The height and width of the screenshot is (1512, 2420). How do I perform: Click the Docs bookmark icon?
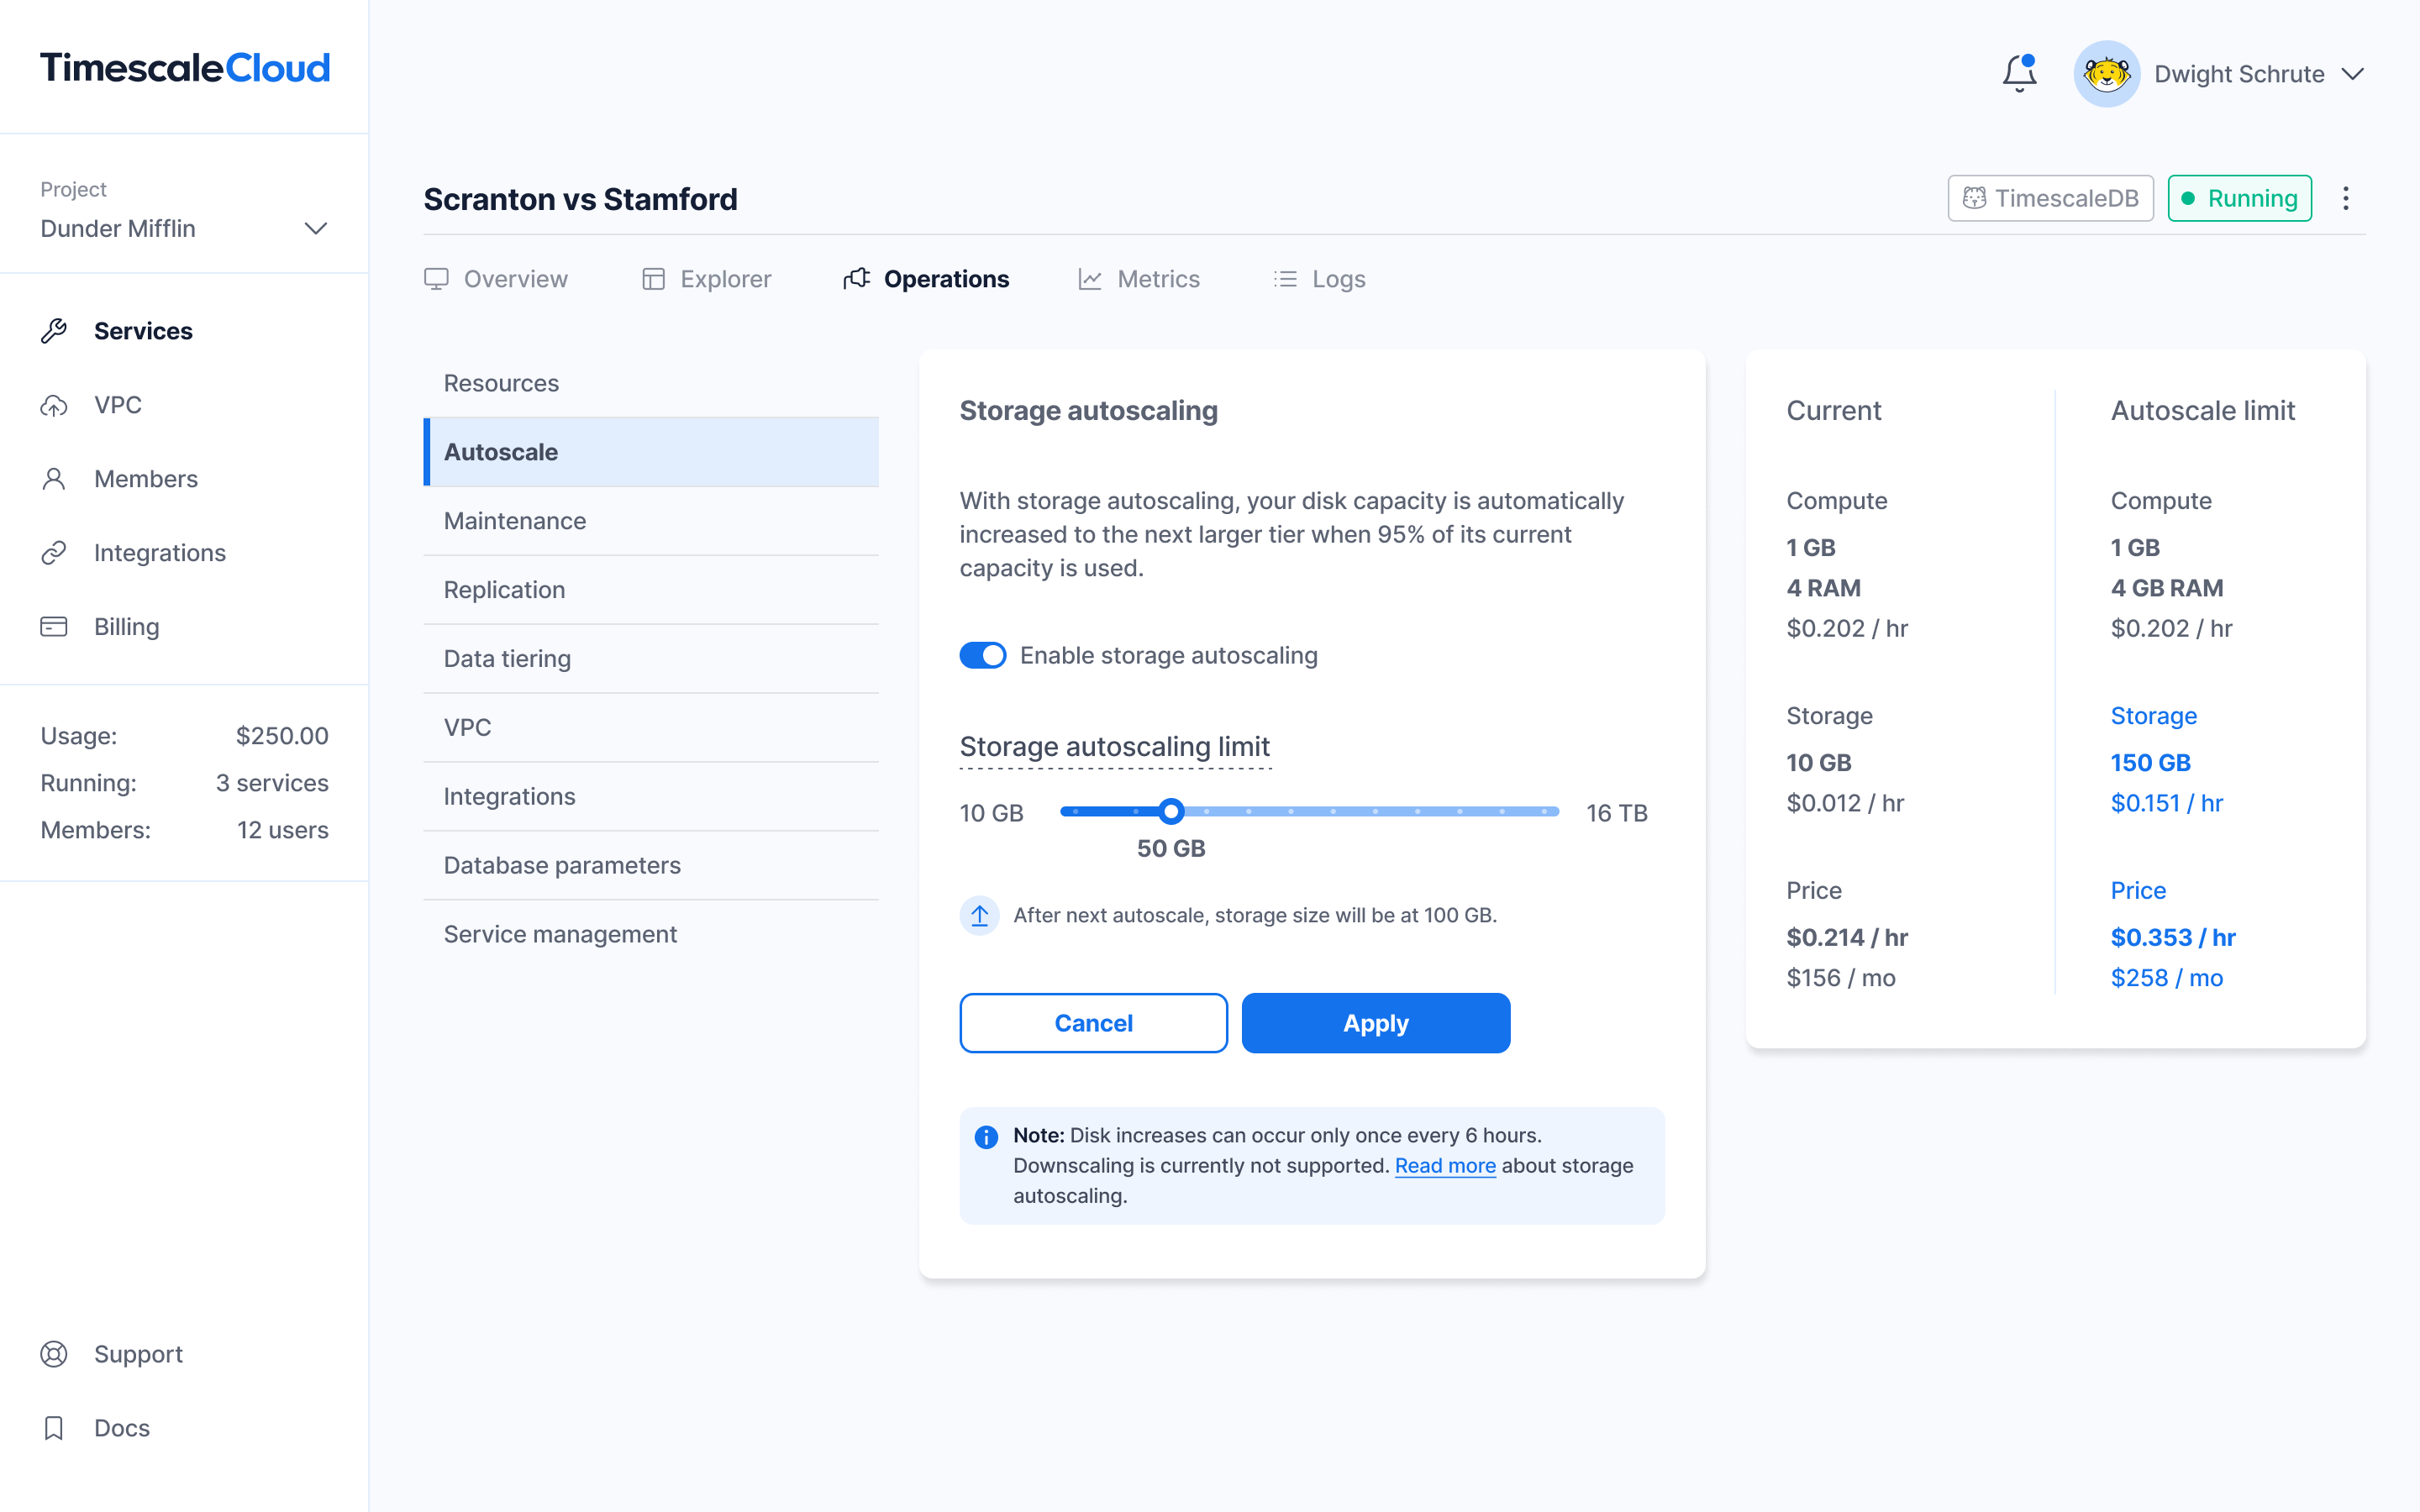click(54, 1428)
